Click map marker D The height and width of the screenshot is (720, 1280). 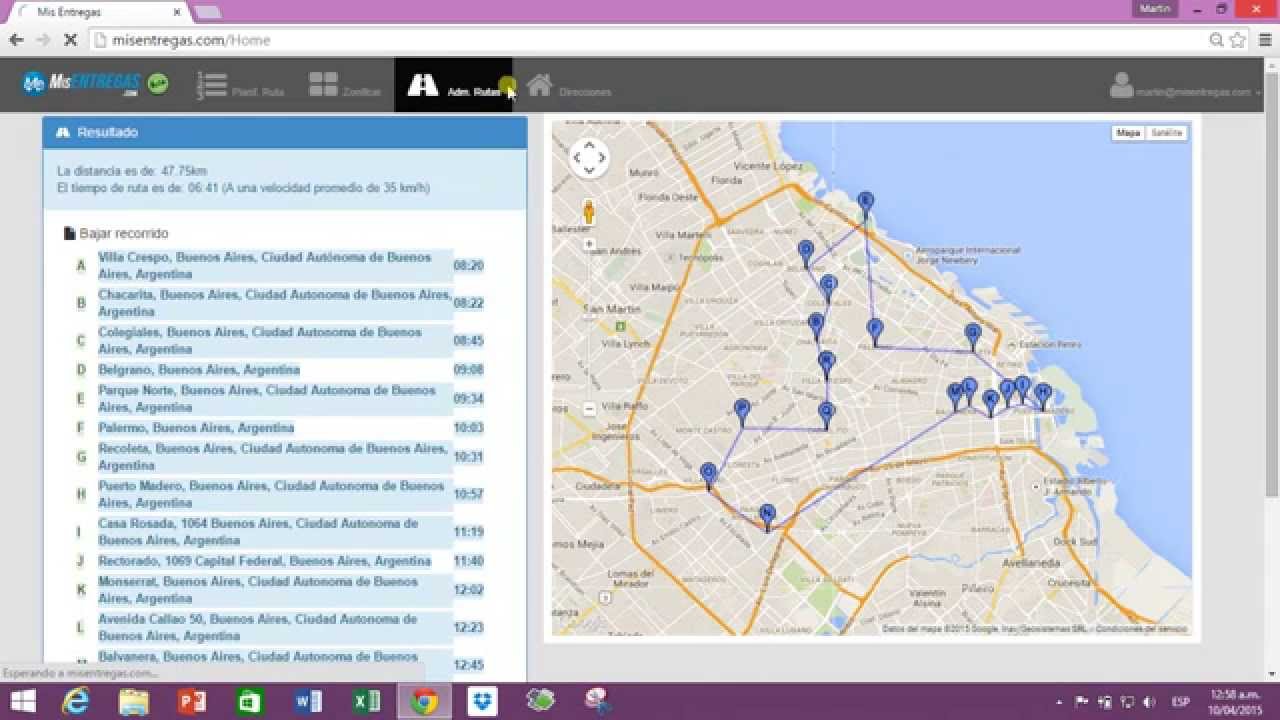pyautogui.click(x=805, y=254)
